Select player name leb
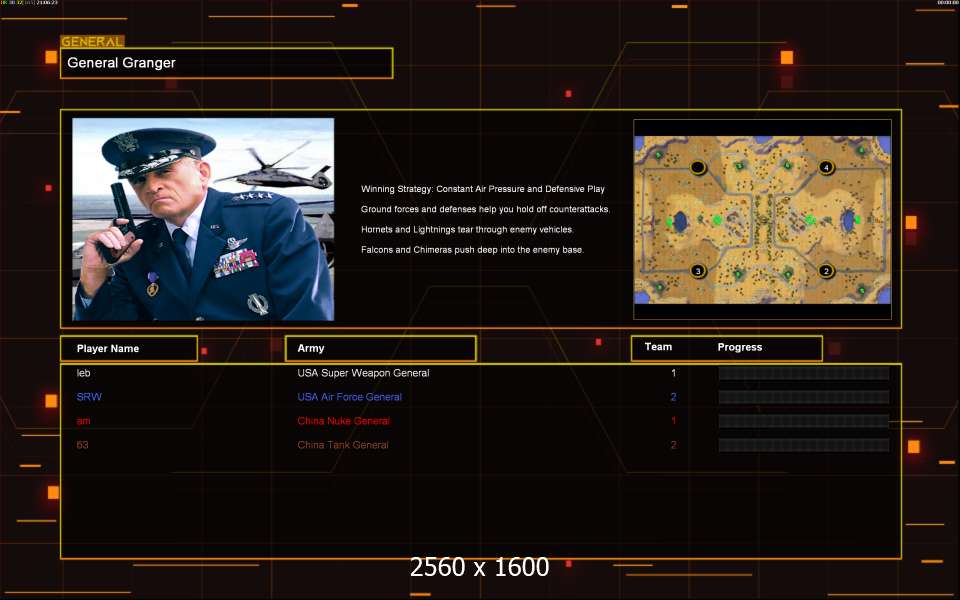Screen dimensions: 960x600 (83, 373)
